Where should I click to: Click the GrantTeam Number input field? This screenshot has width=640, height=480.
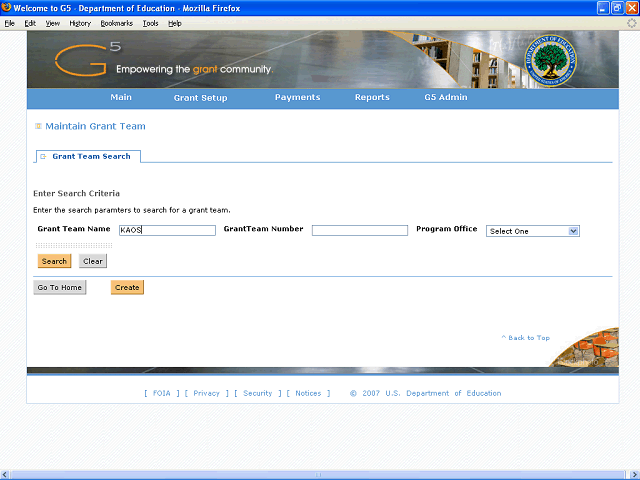coord(360,230)
